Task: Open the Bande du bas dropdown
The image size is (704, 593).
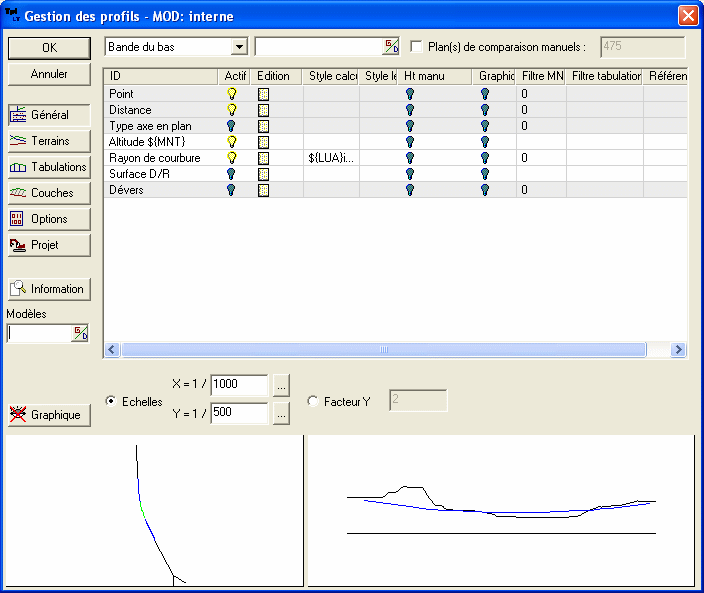Action: click(x=238, y=47)
